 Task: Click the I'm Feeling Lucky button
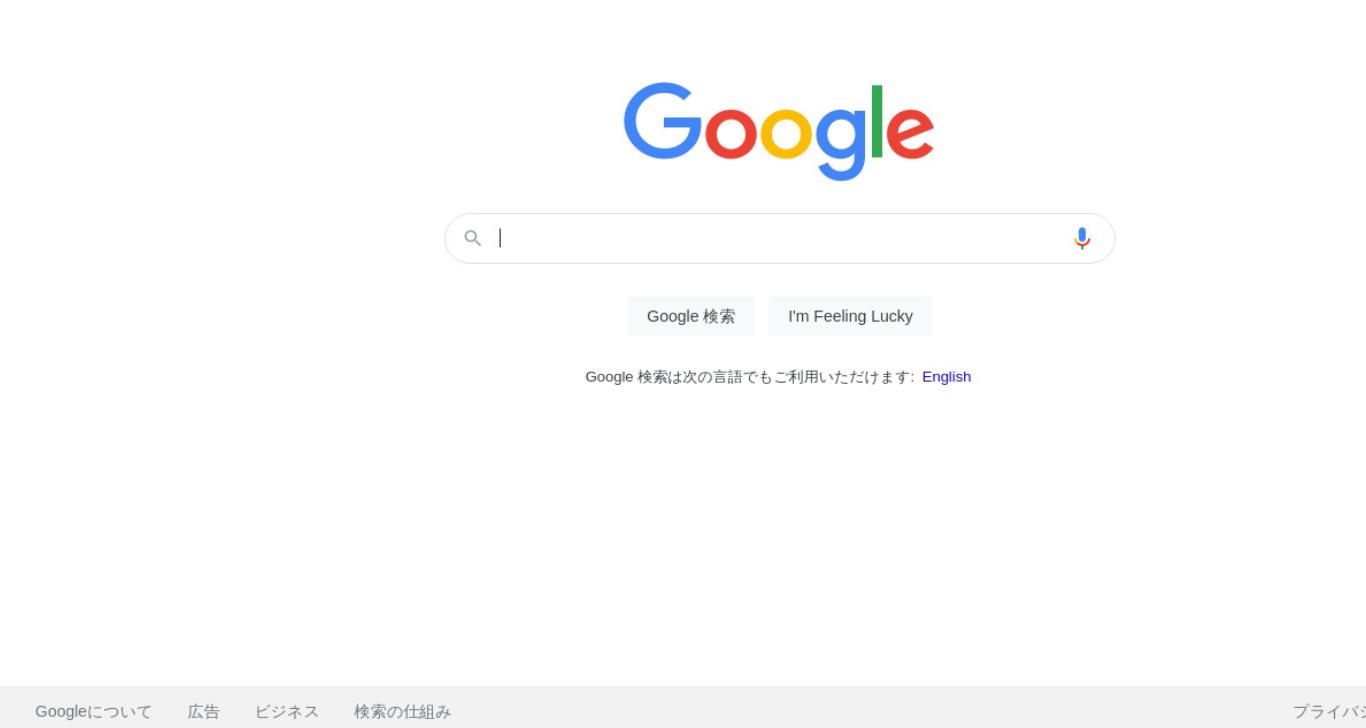point(850,316)
